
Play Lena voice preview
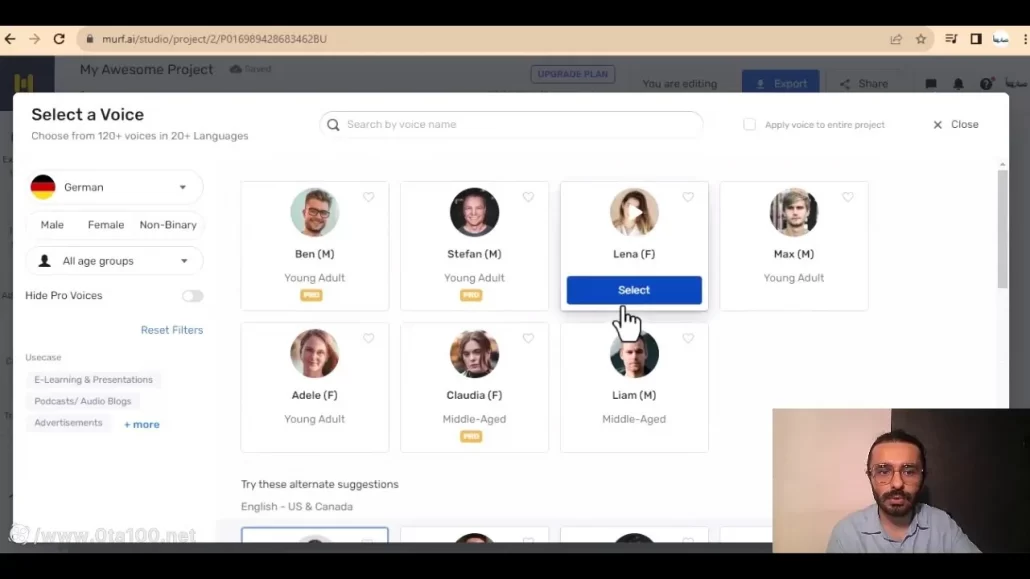click(x=634, y=212)
